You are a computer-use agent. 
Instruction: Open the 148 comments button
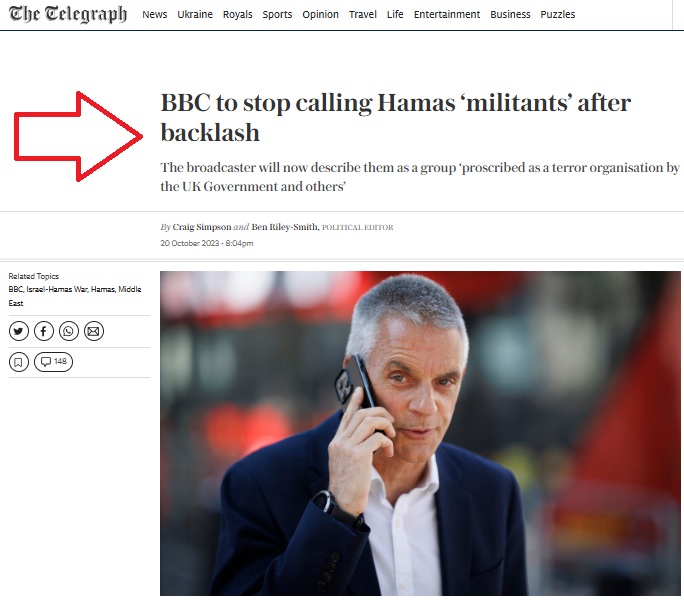point(53,362)
